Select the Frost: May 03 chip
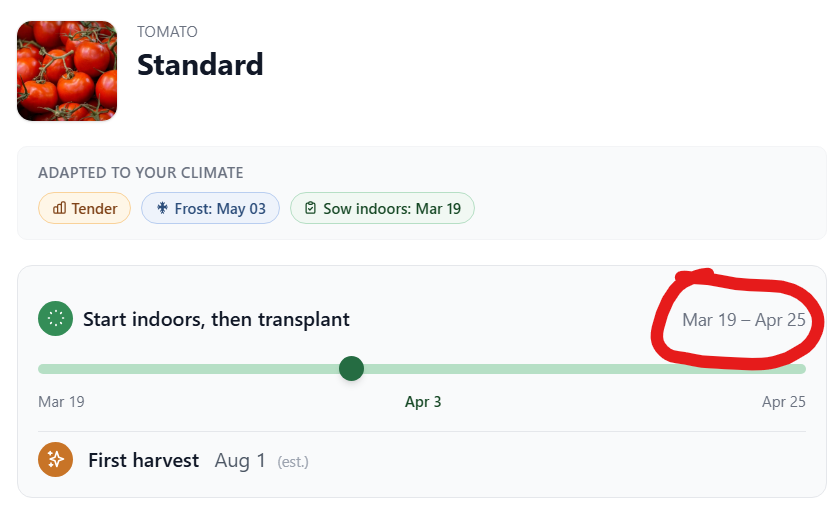Viewport: 832px width, 511px height. click(x=210, y=208)
